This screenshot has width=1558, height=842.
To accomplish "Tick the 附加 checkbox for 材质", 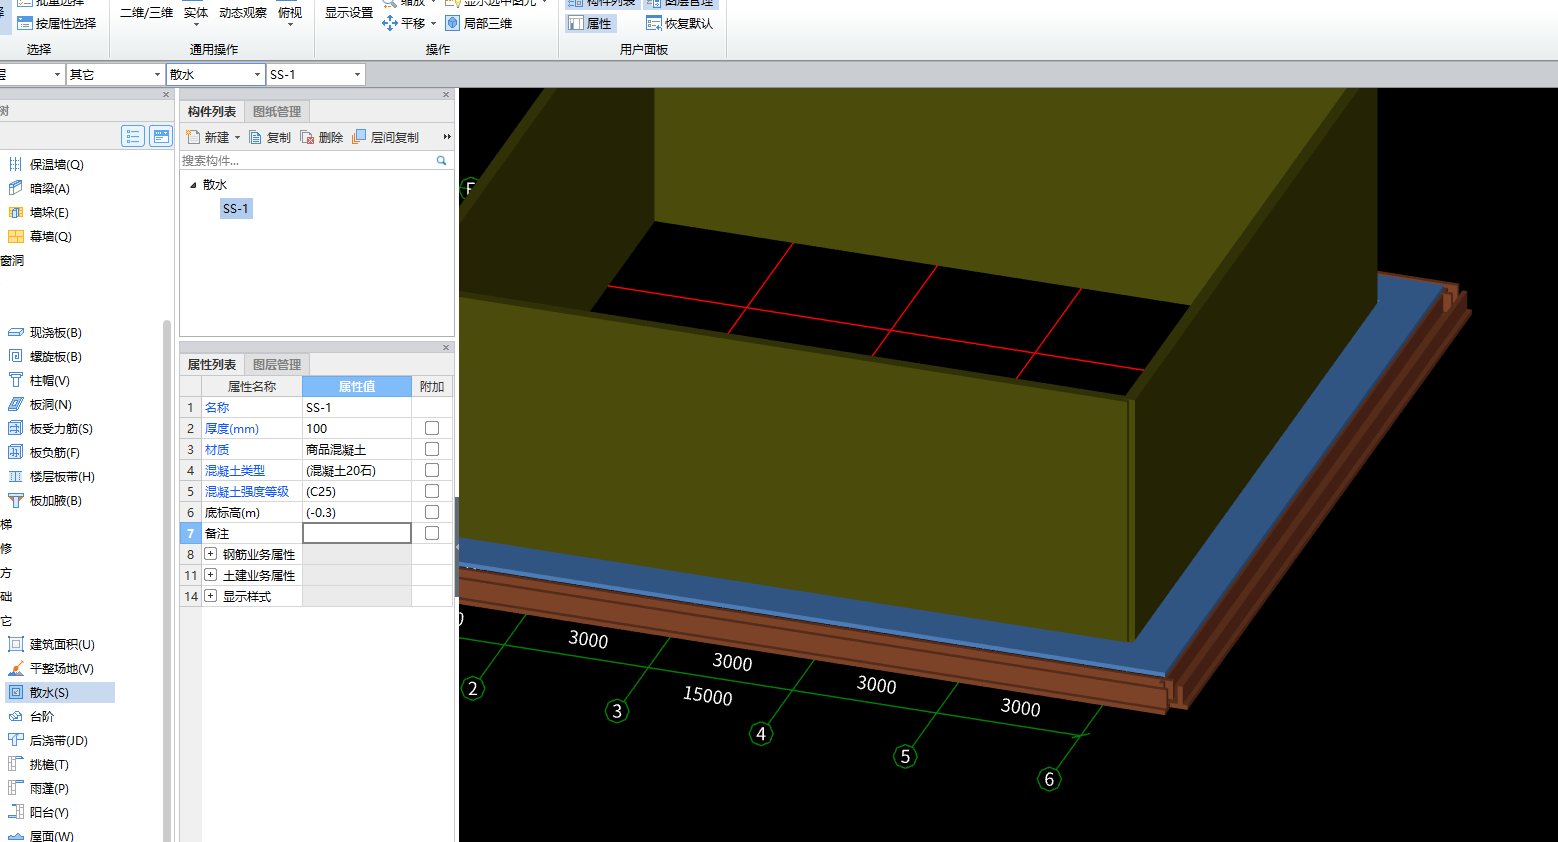I will point(432,449).
